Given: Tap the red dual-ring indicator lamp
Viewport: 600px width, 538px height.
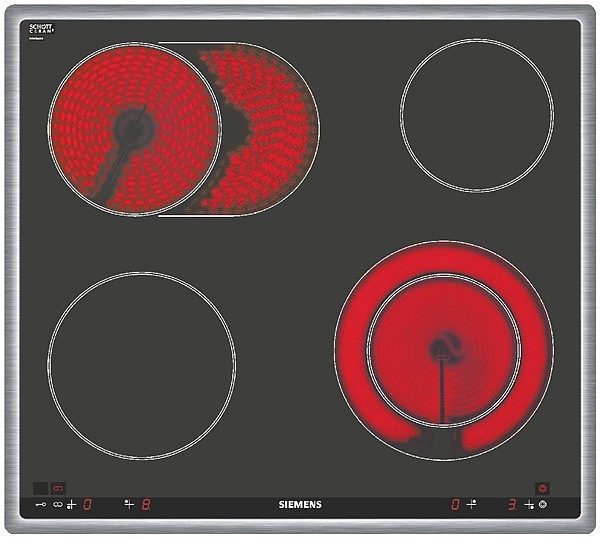Looking at the screenshot, I should tap(542, 488).
